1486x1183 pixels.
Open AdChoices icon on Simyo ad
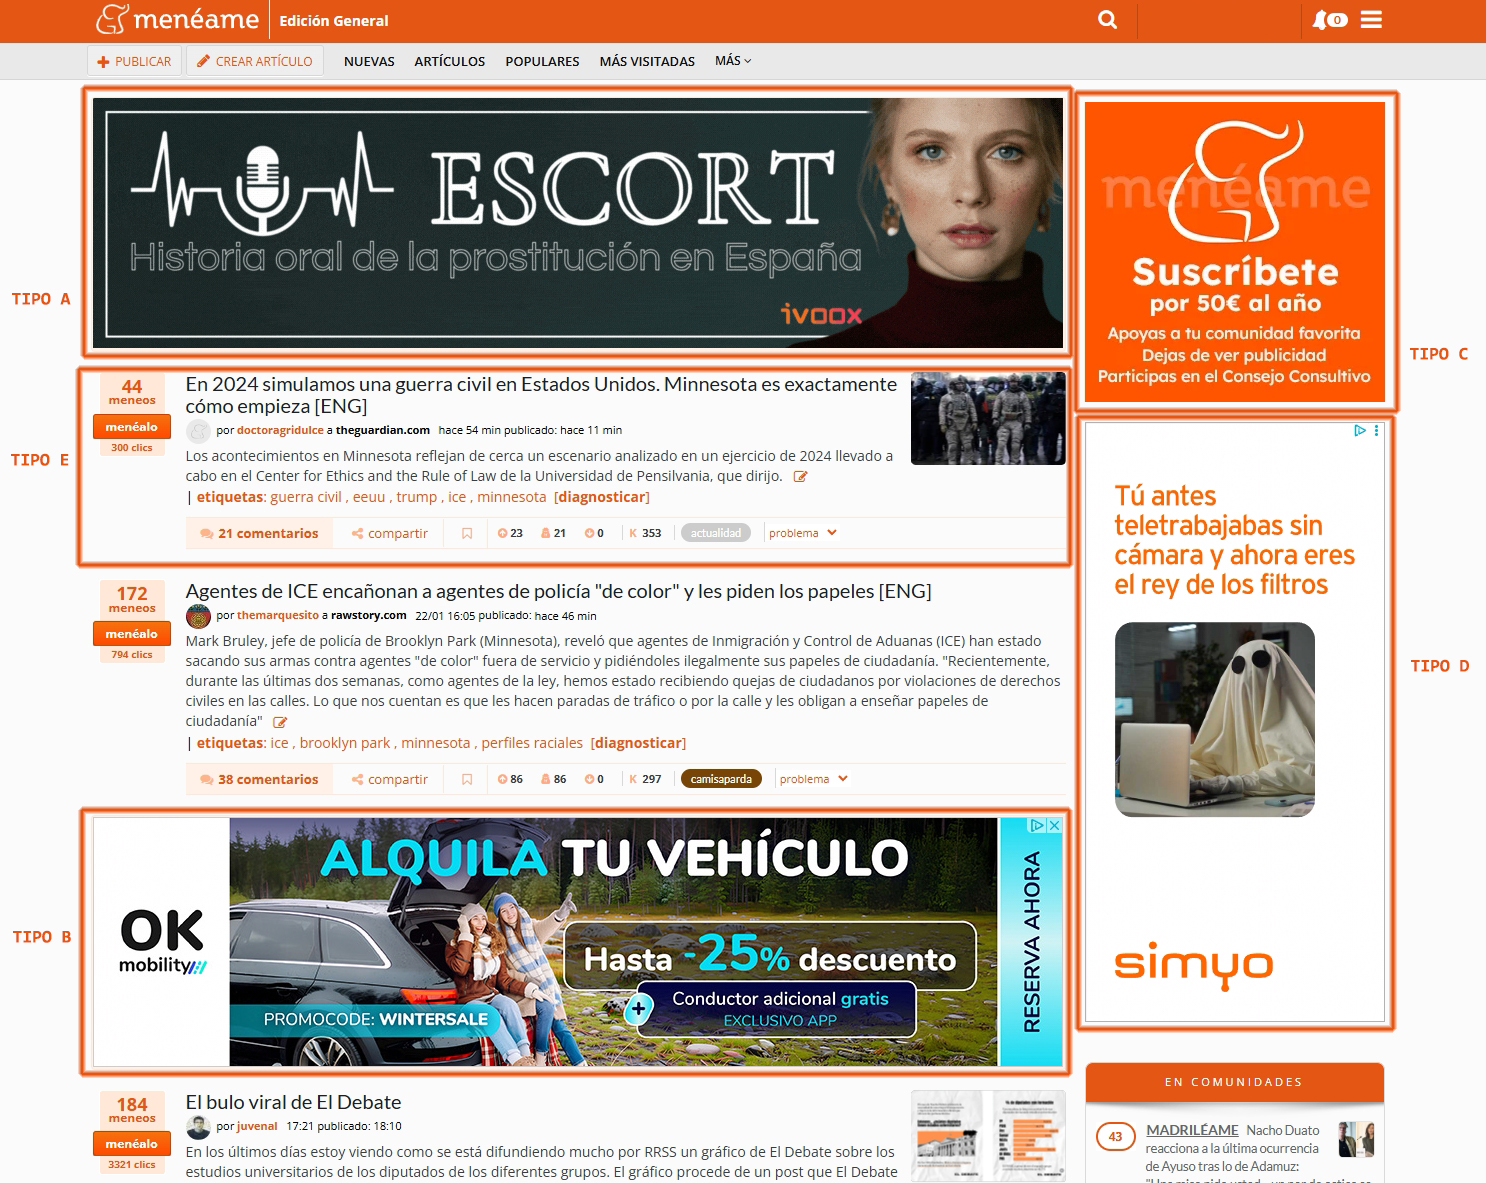[x=1359, y=431]
